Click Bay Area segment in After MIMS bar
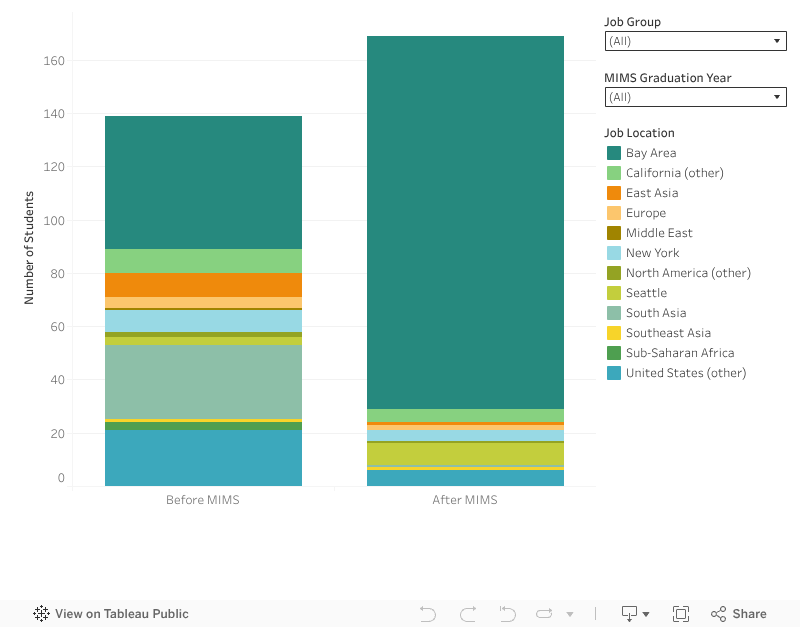800x627 pixels. point(465,222)
